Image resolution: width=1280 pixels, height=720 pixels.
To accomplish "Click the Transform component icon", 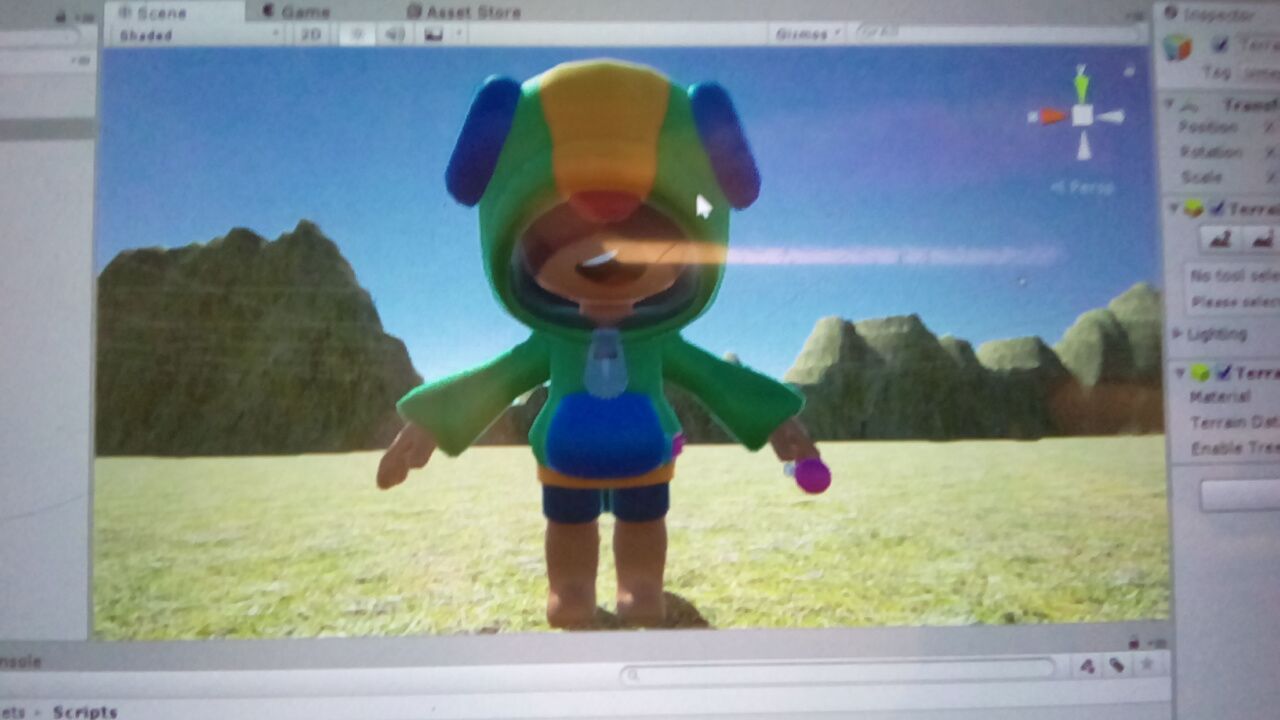I will (1190, 104).
